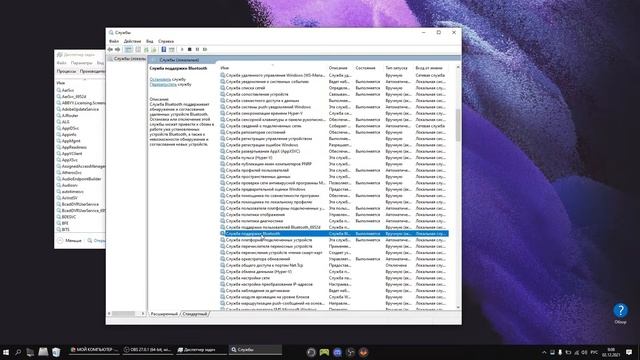This screenshot has height=360, width=640.
Task: Open Параметры menu in Task Manager
Action: tap(81, 63)
